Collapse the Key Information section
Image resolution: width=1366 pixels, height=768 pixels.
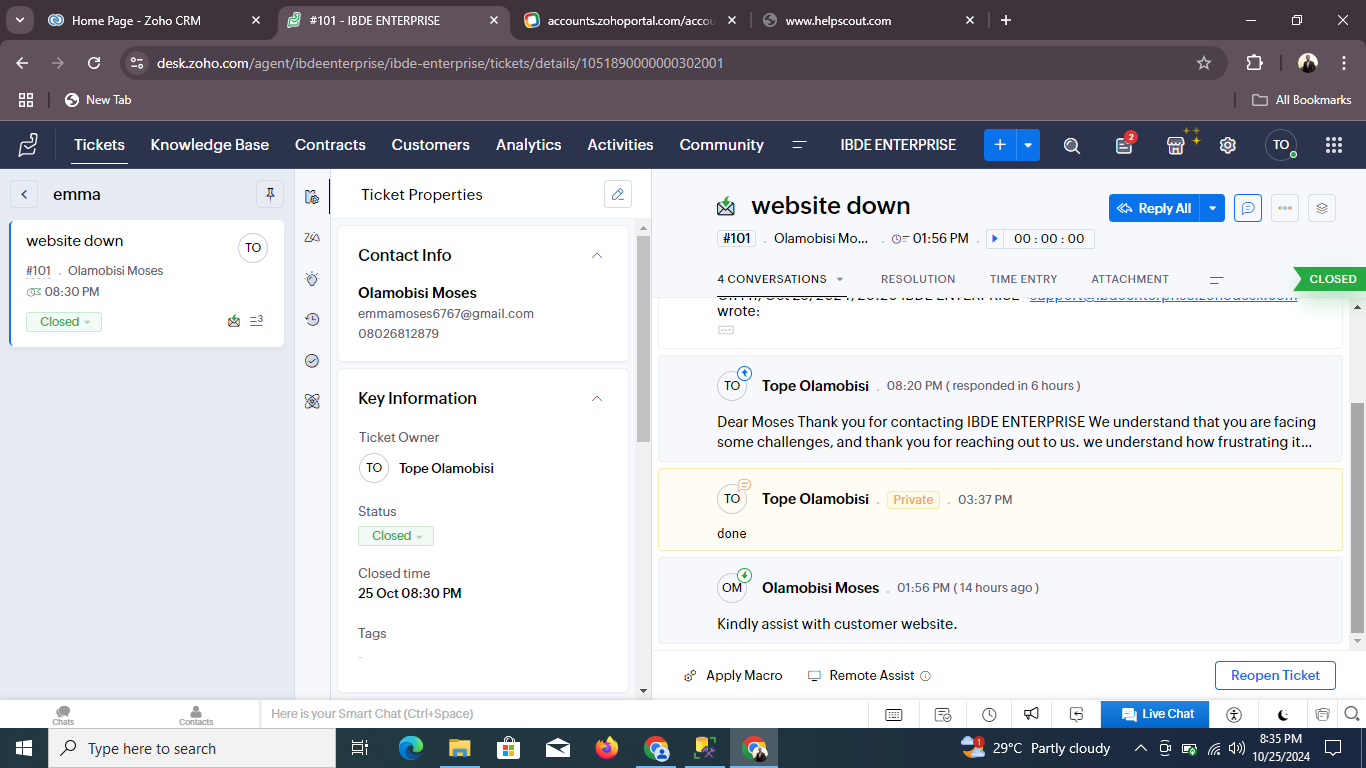597,399
